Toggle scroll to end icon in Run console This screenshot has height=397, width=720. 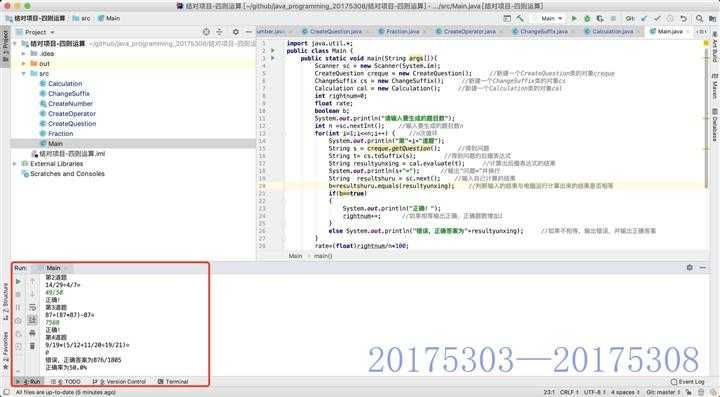[x=32, y=320]
